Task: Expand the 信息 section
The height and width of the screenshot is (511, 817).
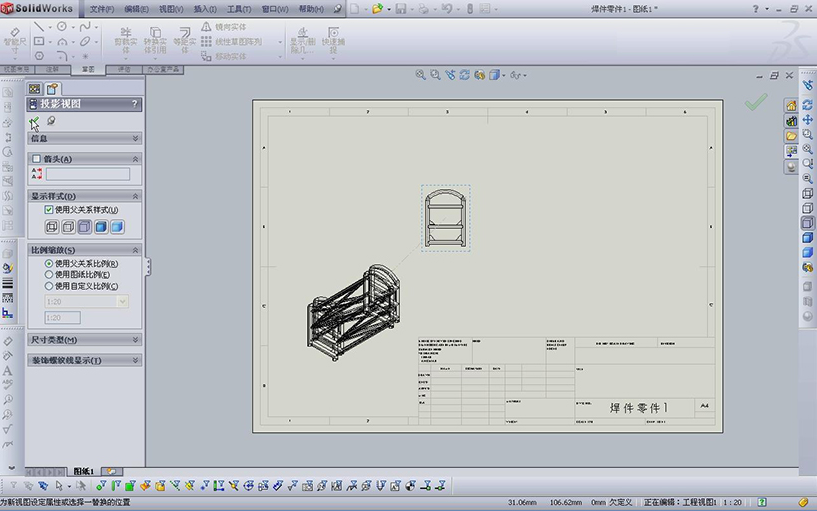Action: (135, 138)
